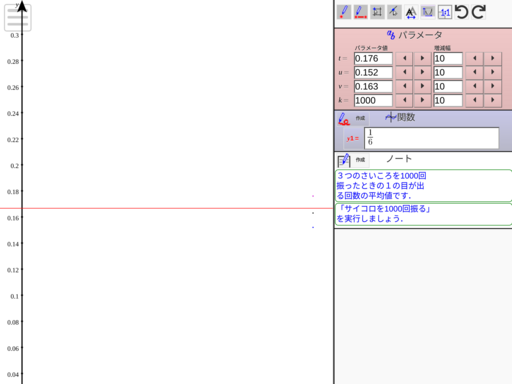512x384 pixels.
Task: Click the undo arrow icon
Action: point(462,12)
